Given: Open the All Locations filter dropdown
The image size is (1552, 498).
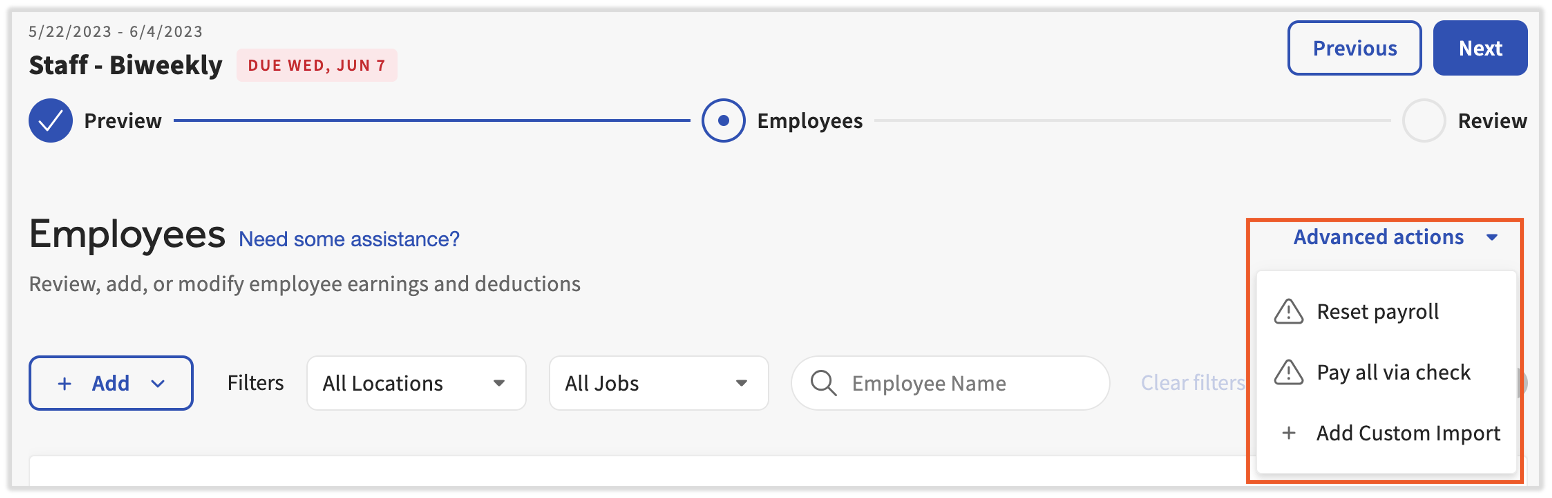Looking at the screenshot, I should (415, 383).
